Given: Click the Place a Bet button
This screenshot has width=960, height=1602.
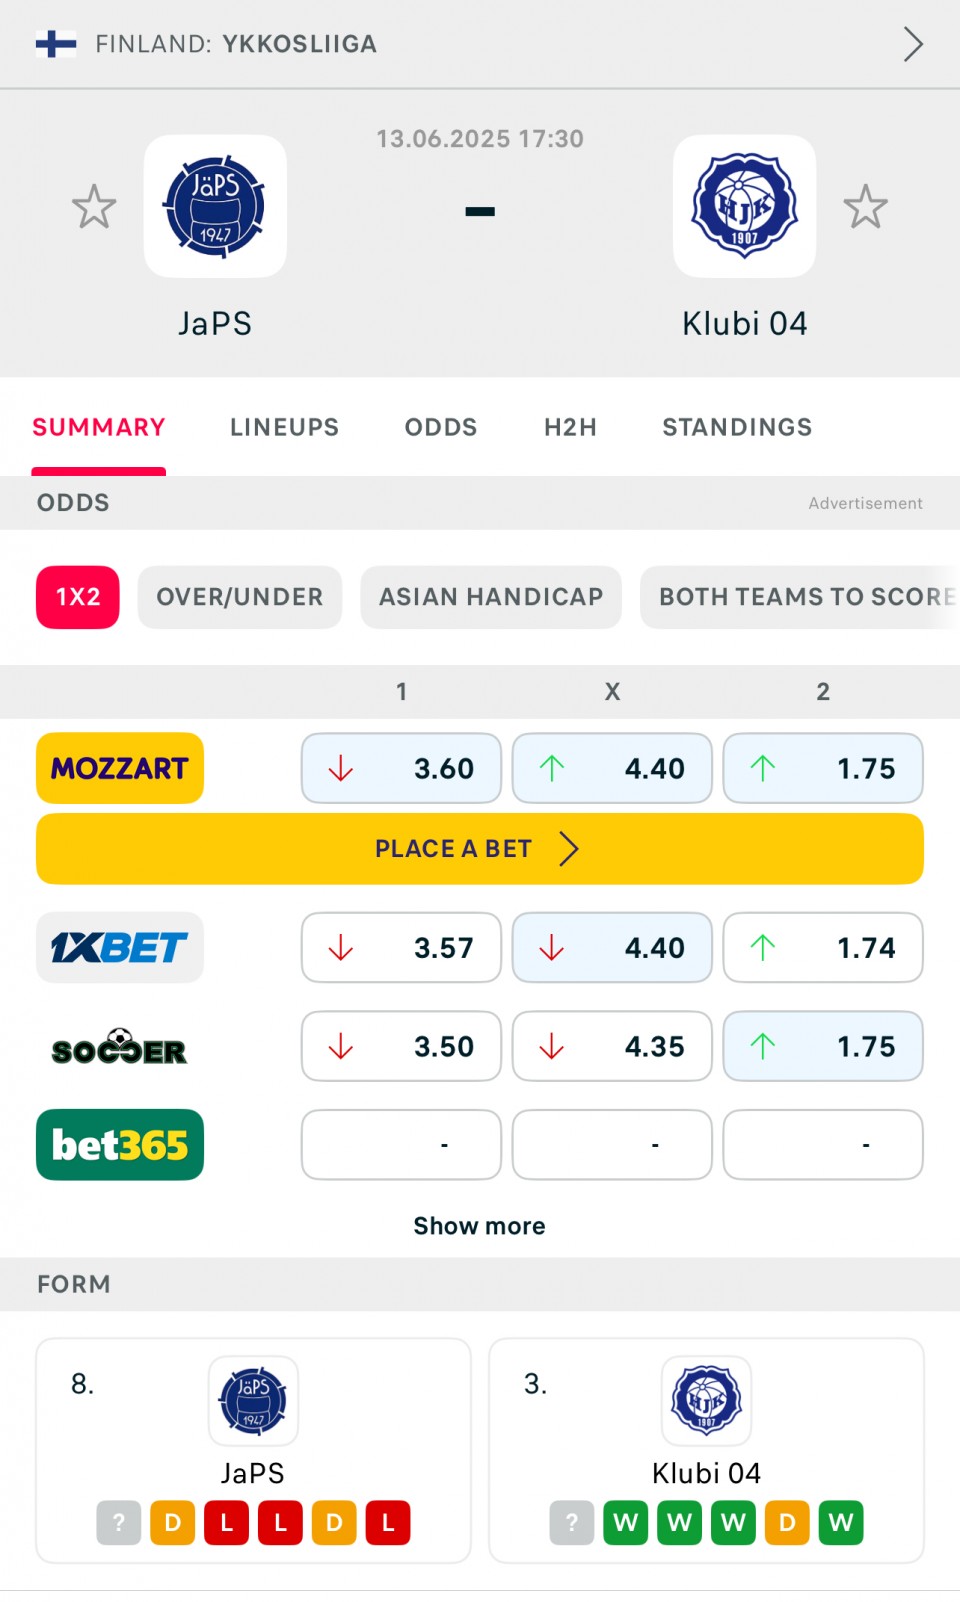Looking at the screenshot, I should pyautogui.click(x=480, y=848).
